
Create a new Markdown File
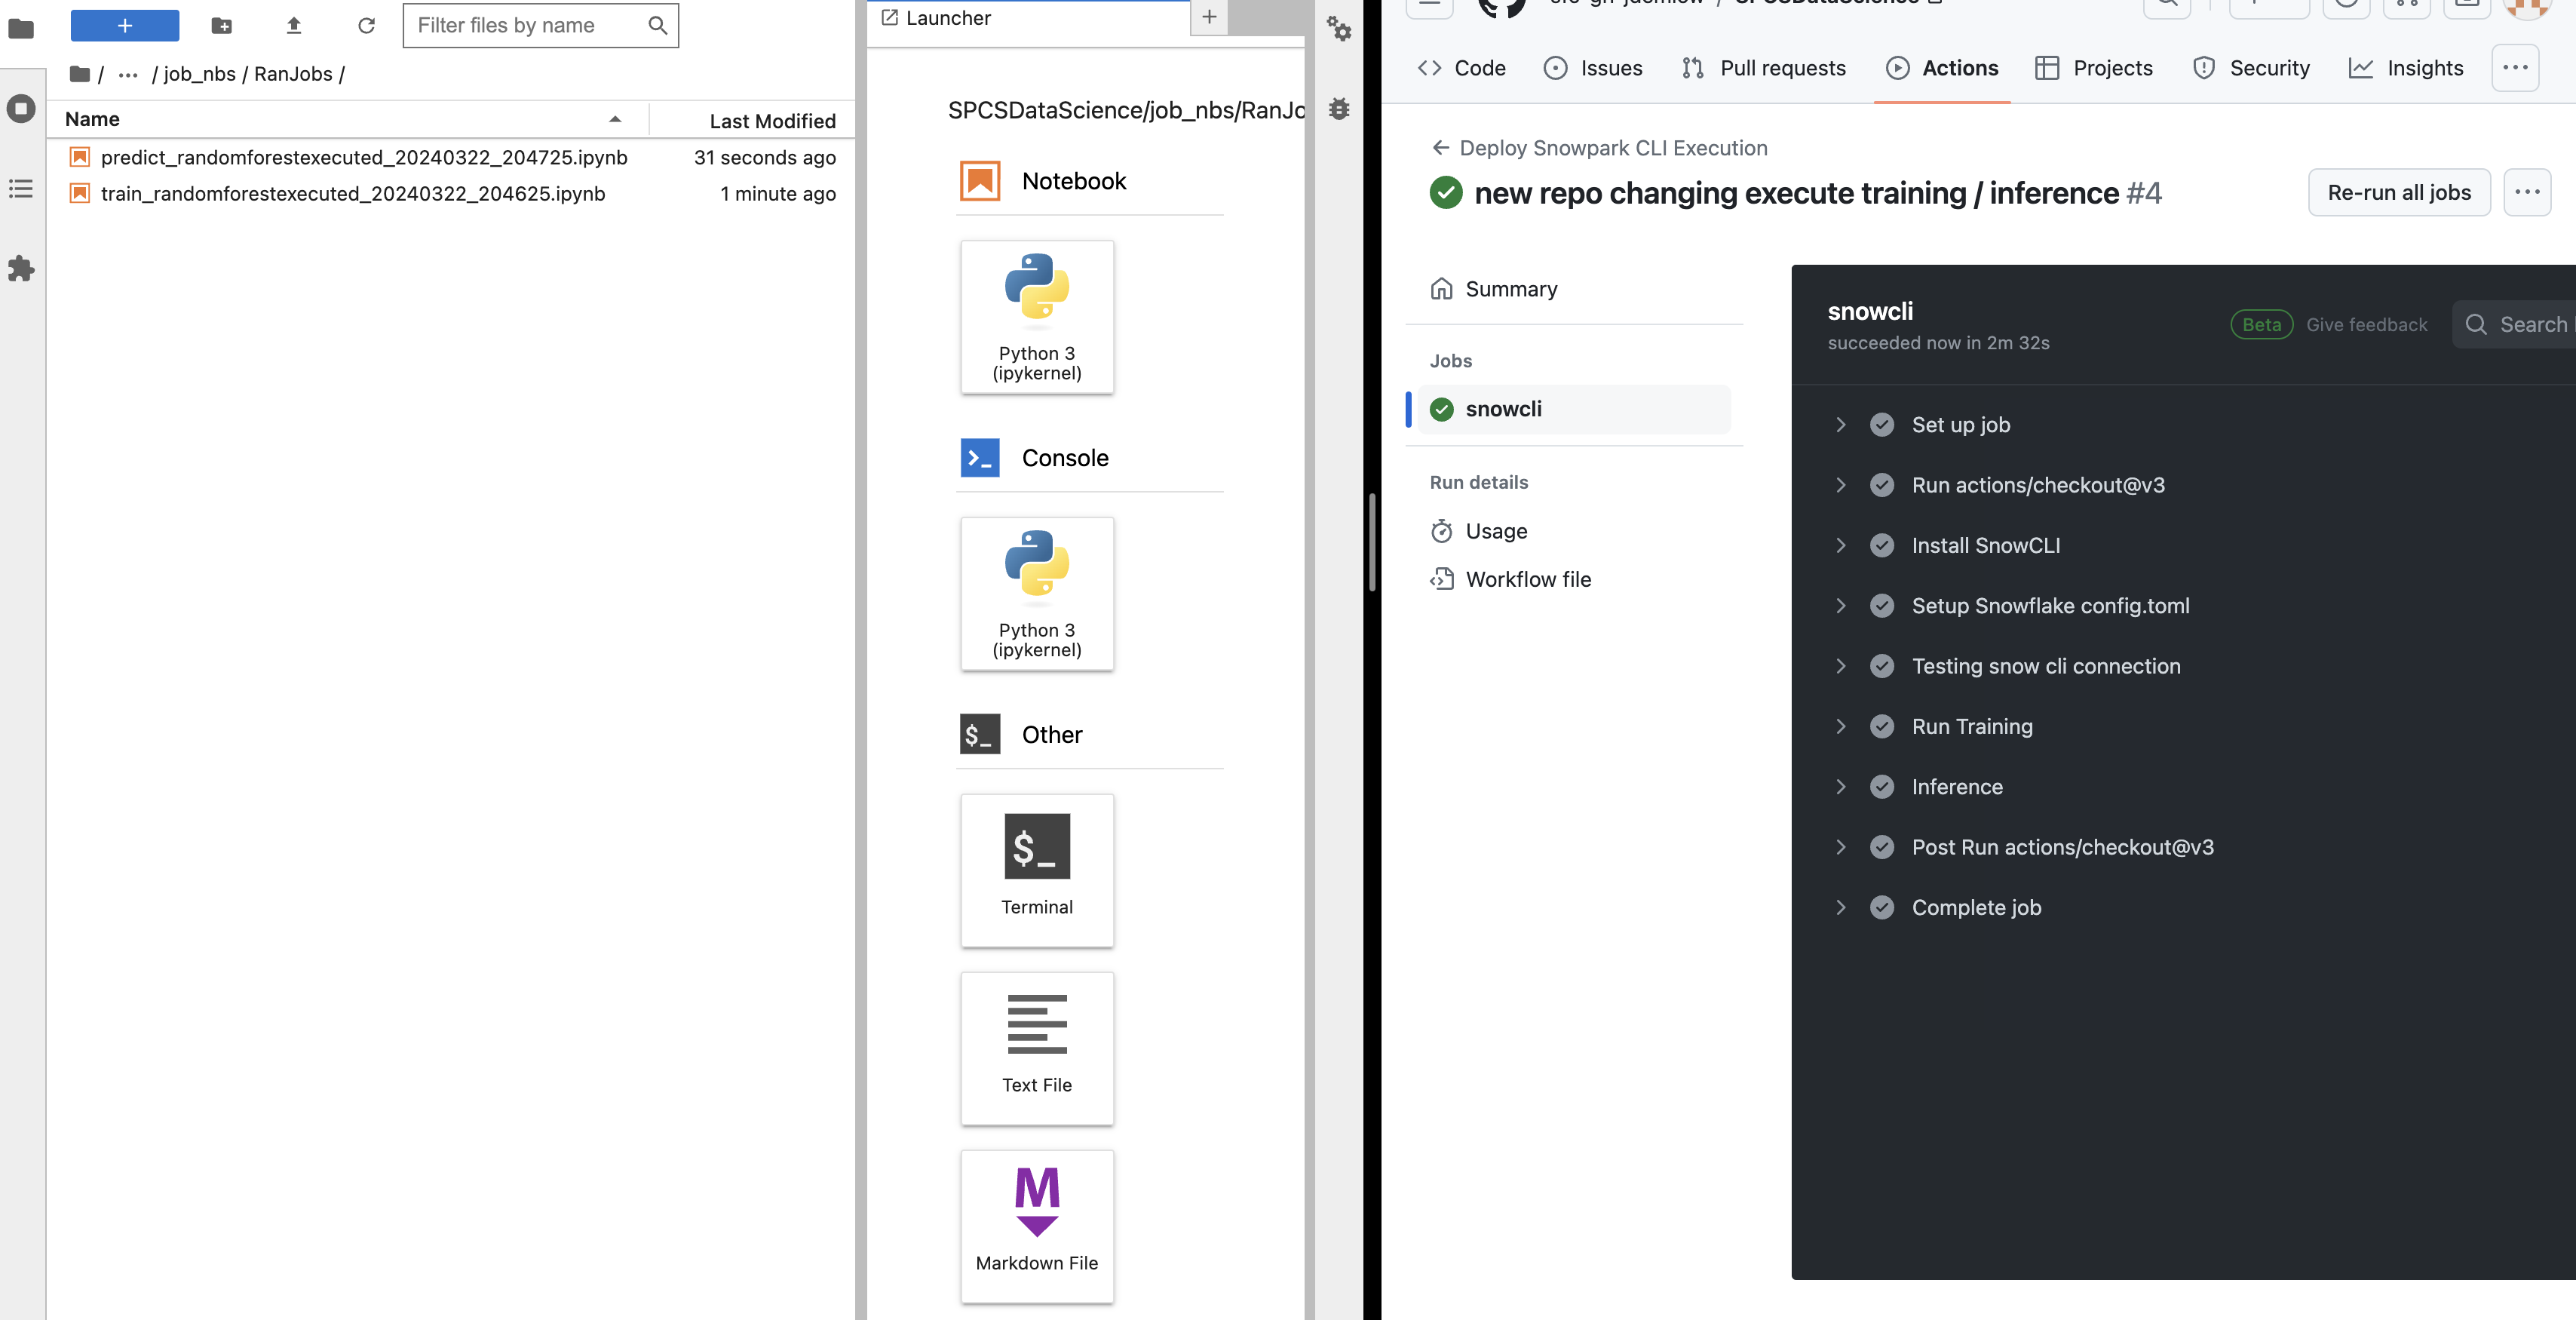pos(1037,1226)
